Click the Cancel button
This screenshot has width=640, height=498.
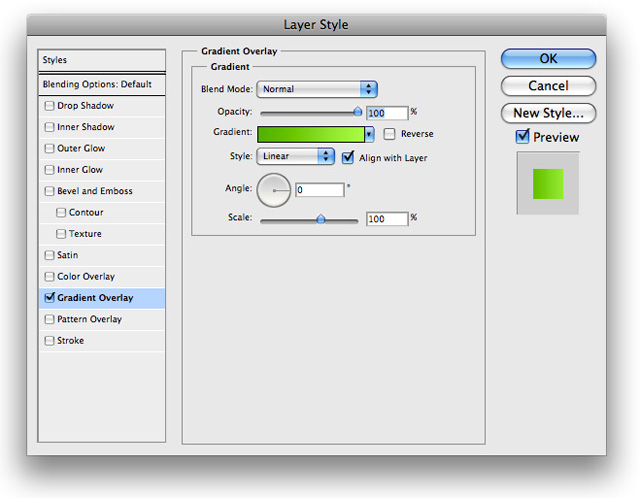coord(548,86)
